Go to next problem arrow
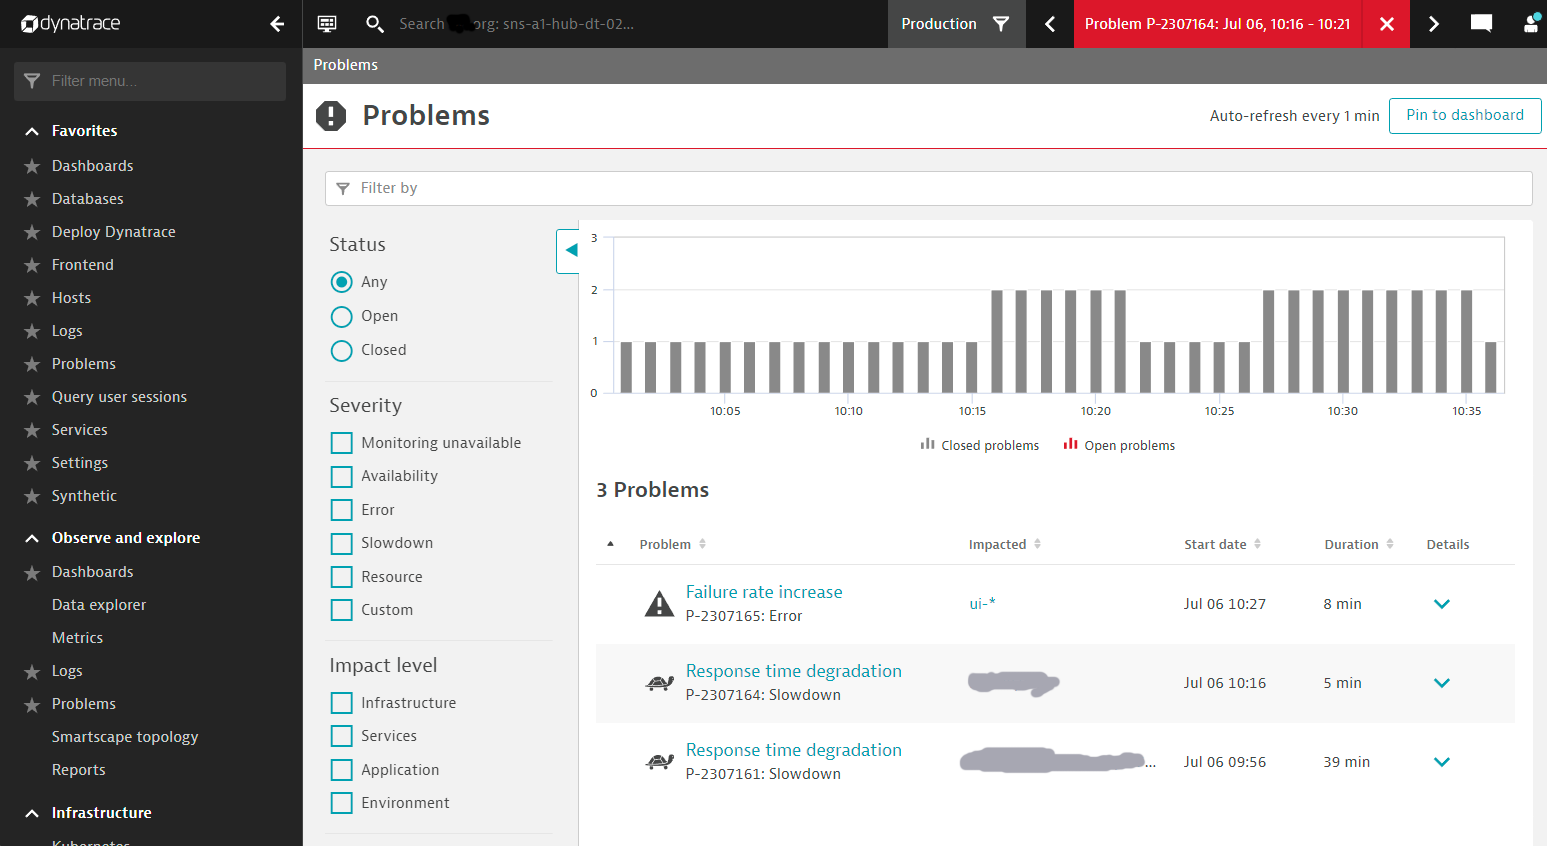The width and height of the screenshot is (1547, 846). coord(1433,24)
